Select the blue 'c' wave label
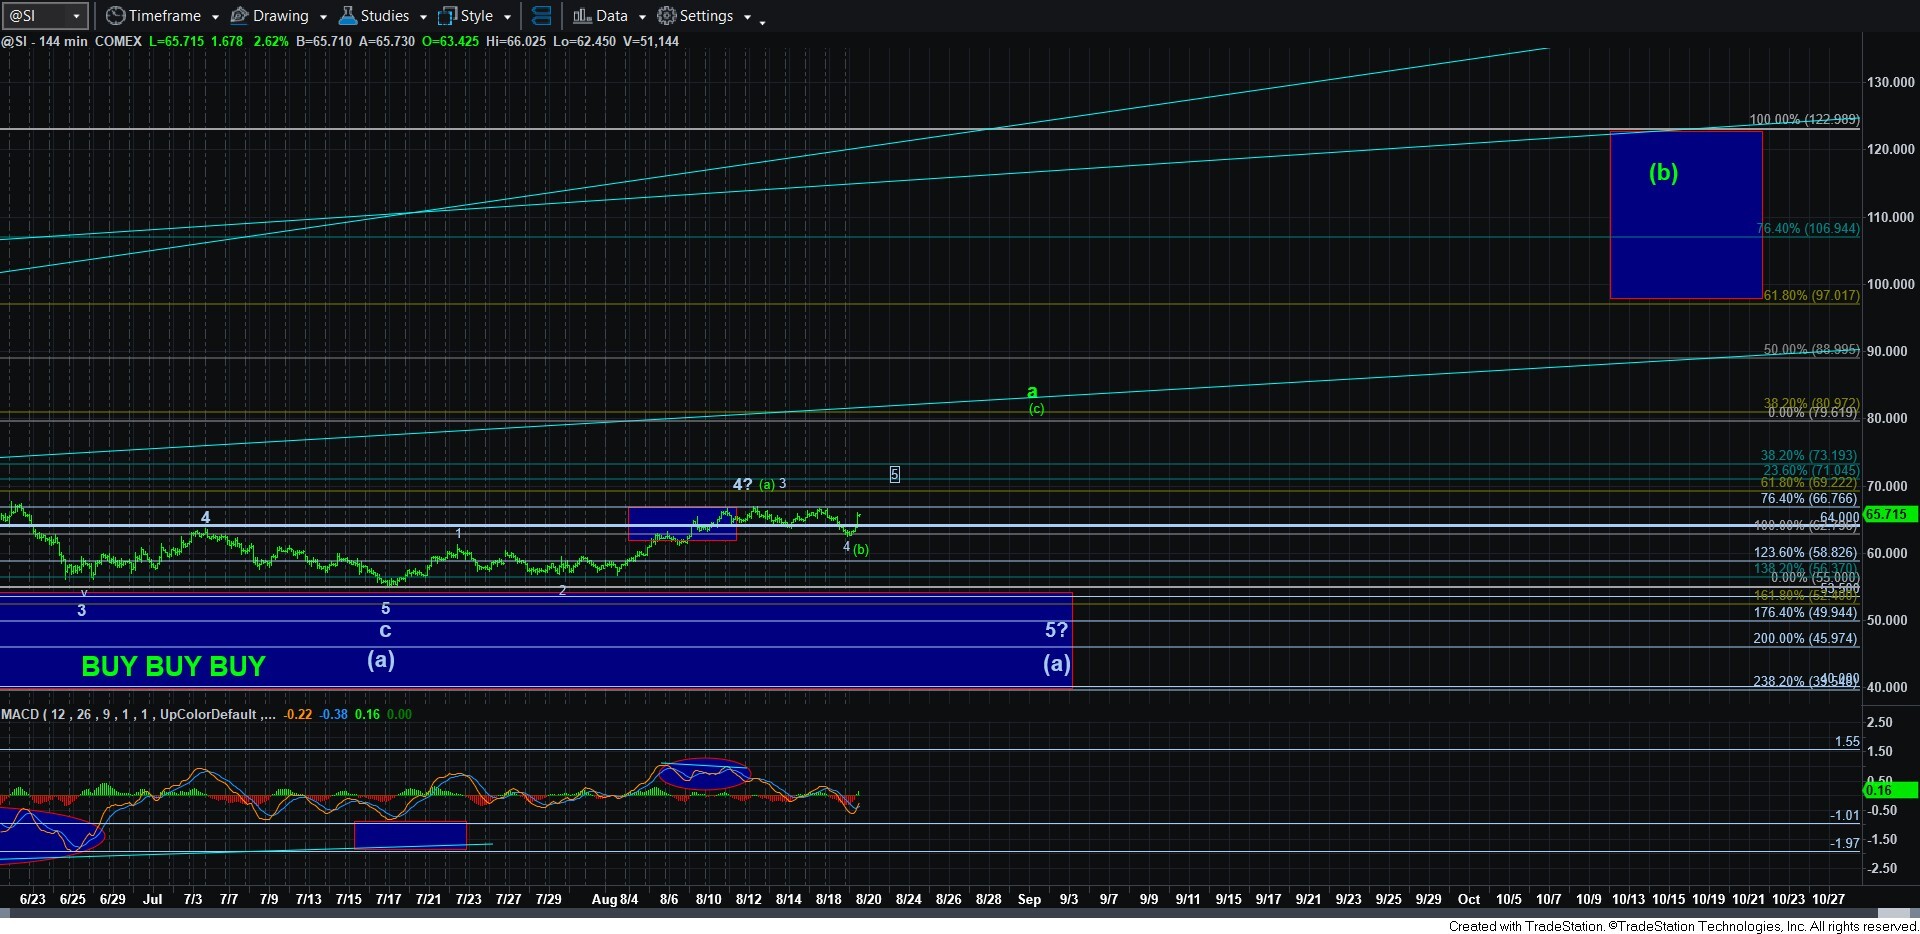 coord(385,631)
